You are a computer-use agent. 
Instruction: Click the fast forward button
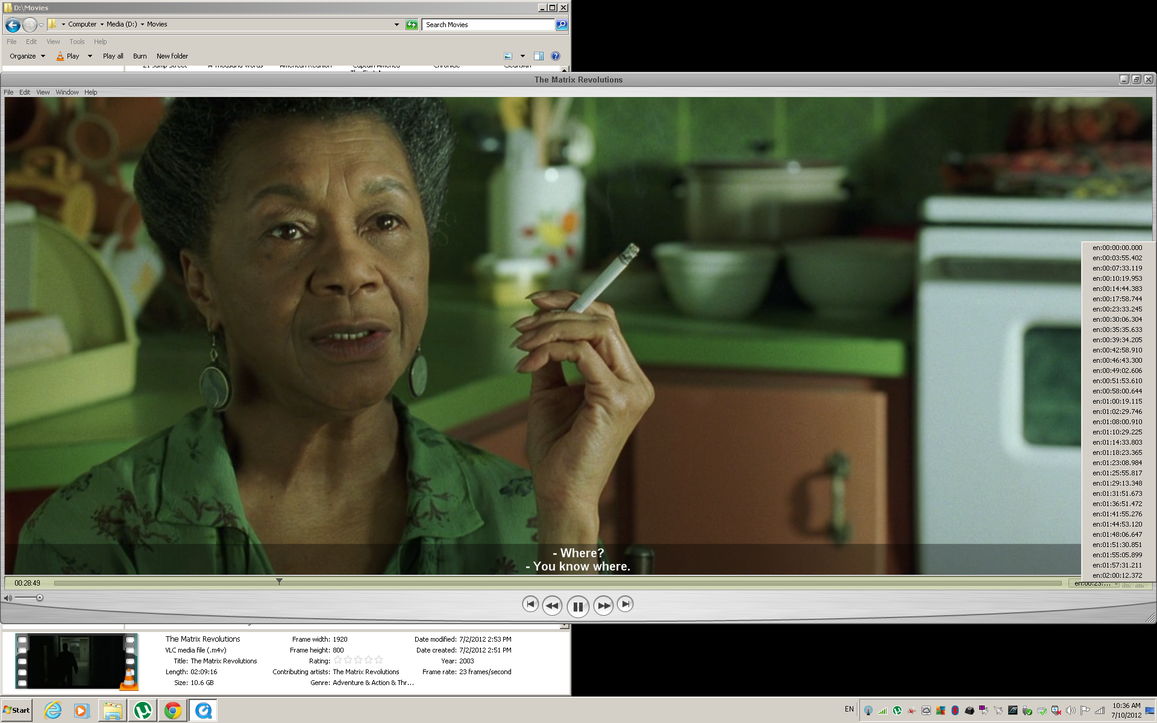click(603, 605)
